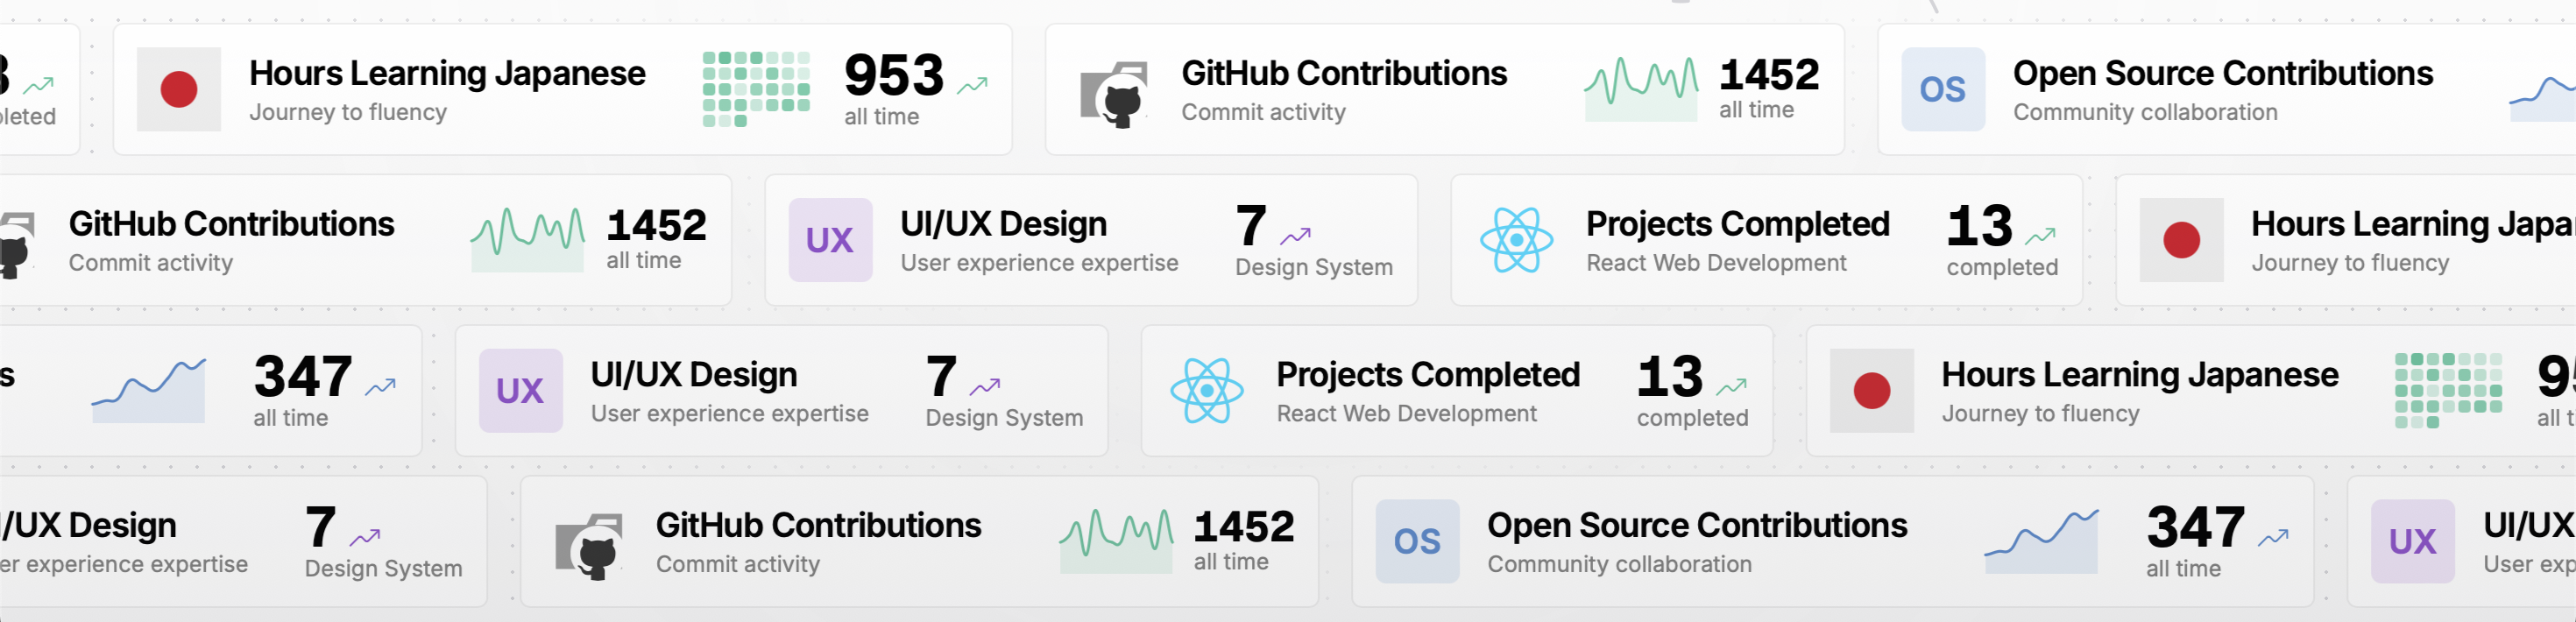Open "GitHub Contributions" title in the bottom row
Image resolution: width=2576 pixels, height=622 pixels.
click(819, 525)
